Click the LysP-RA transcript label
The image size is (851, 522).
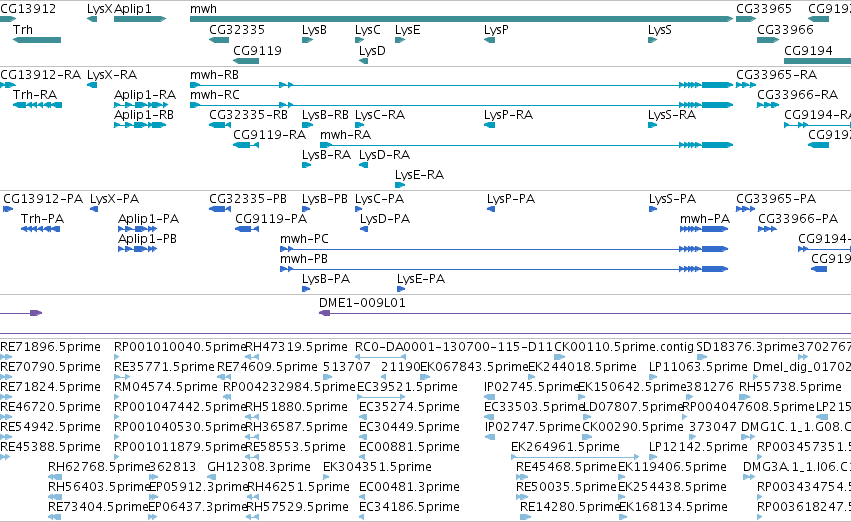(x=509, y=114)
